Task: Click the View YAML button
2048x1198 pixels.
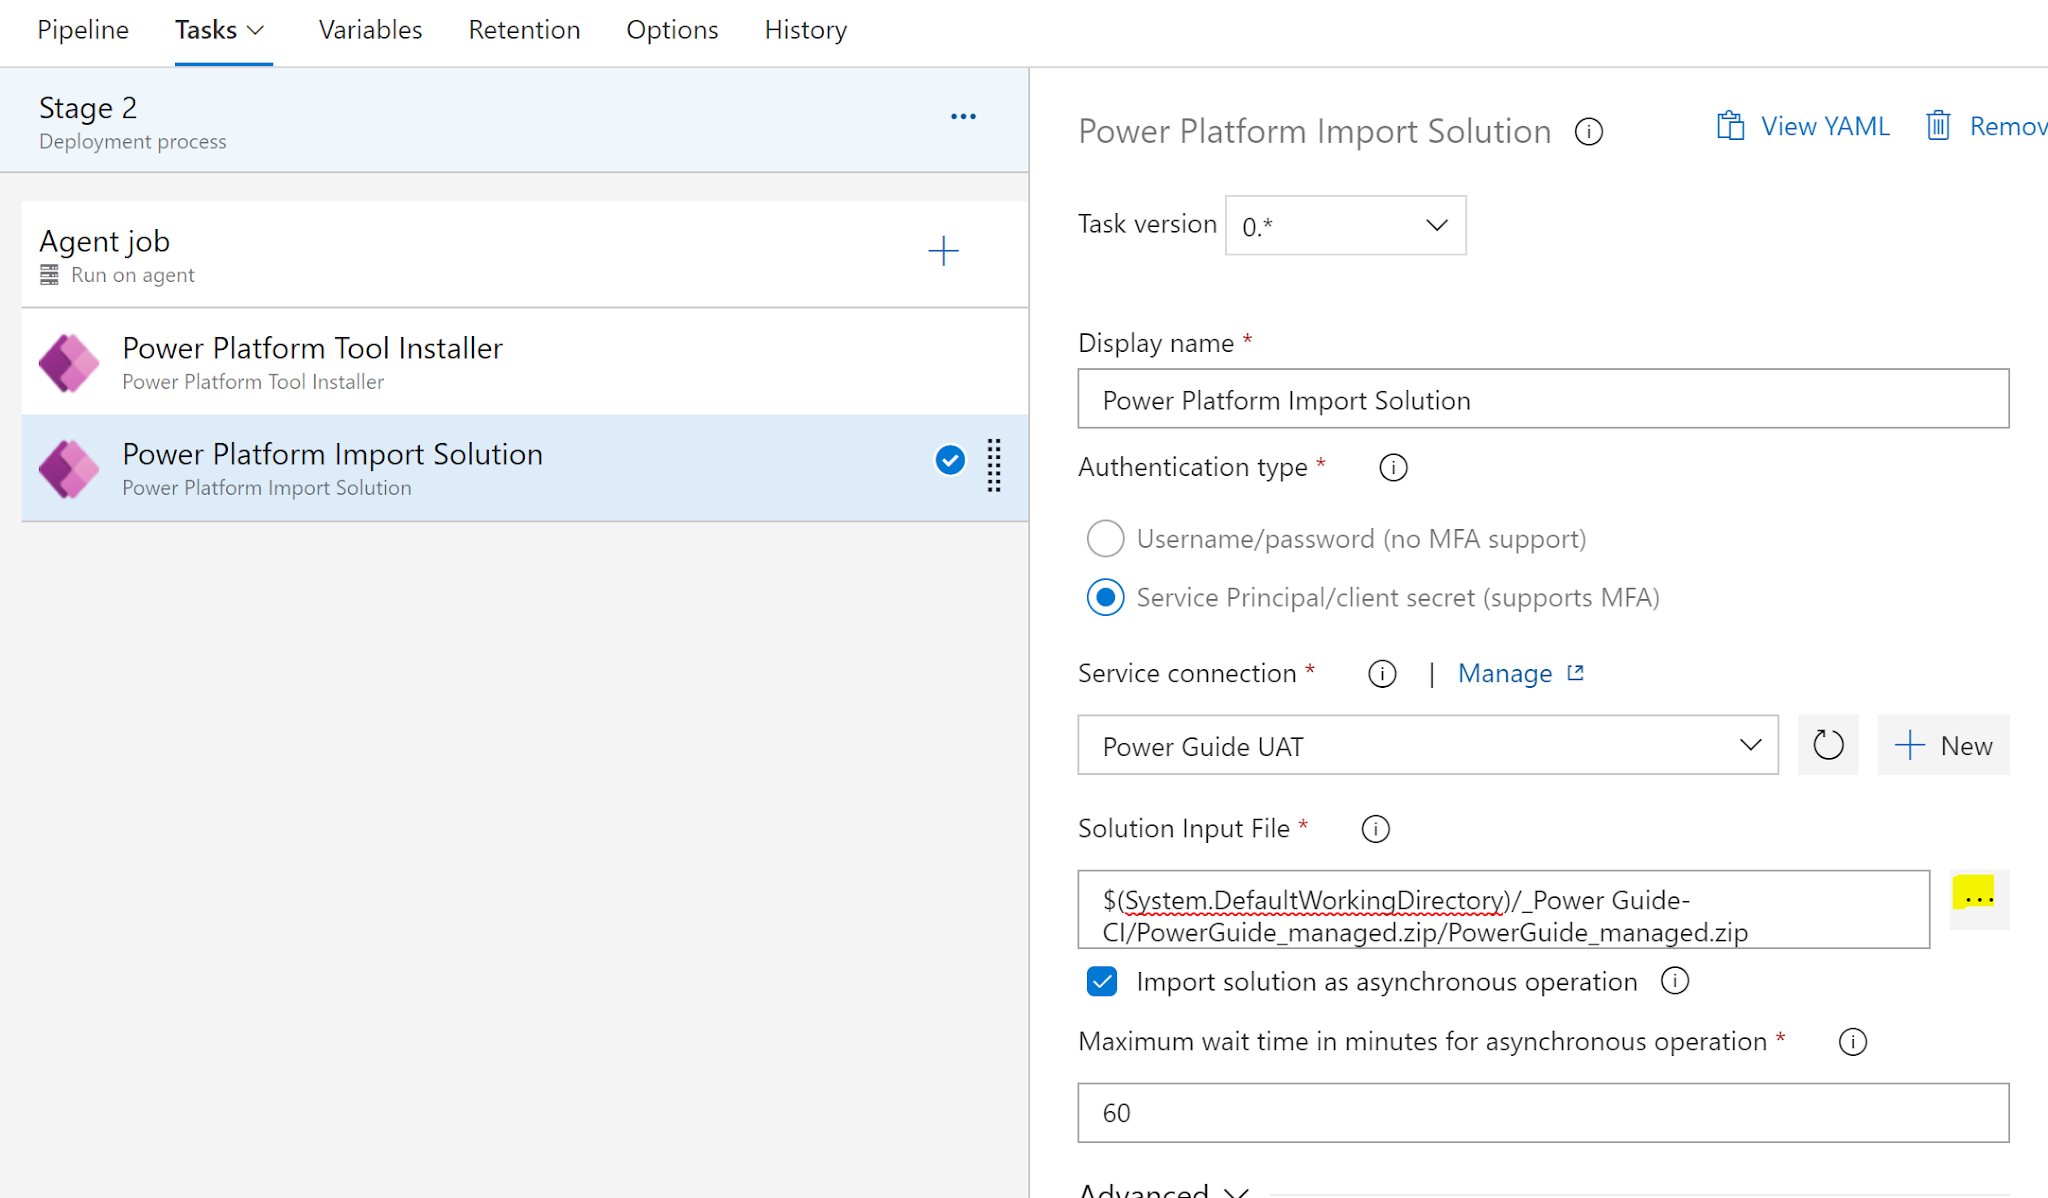Action: point(1804,126)
